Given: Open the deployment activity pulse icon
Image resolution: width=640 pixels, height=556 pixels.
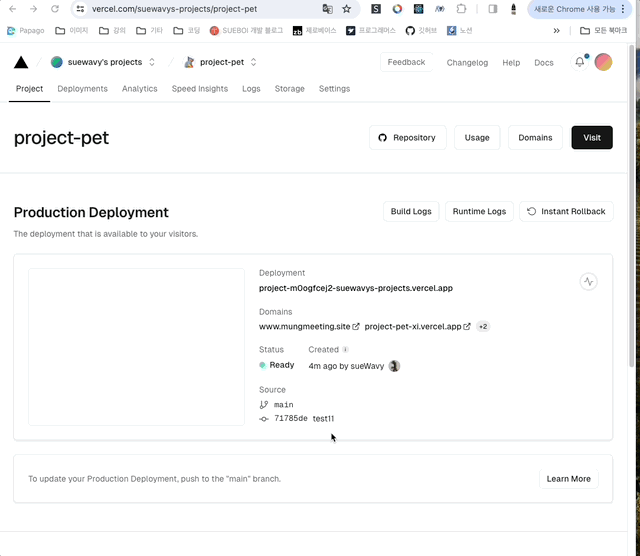Looking at the screenshot, I should click(588, 281).
